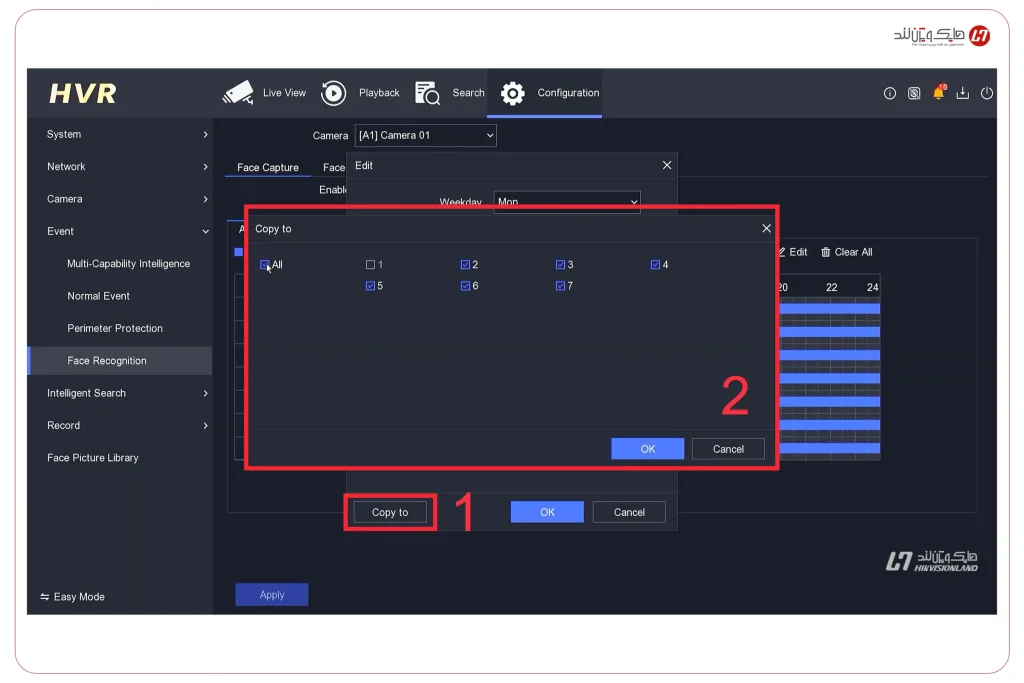Click the power icon in header
The width and height of the screenshot is (1024, 683).
tap(987, 94)
